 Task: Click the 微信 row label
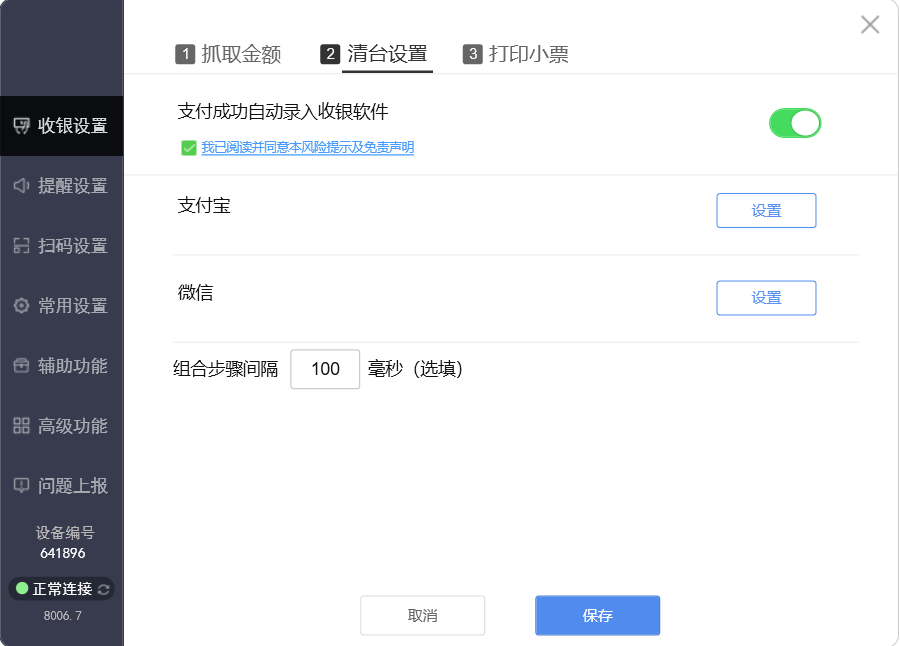pyautogui.click(x=195, y=292)
